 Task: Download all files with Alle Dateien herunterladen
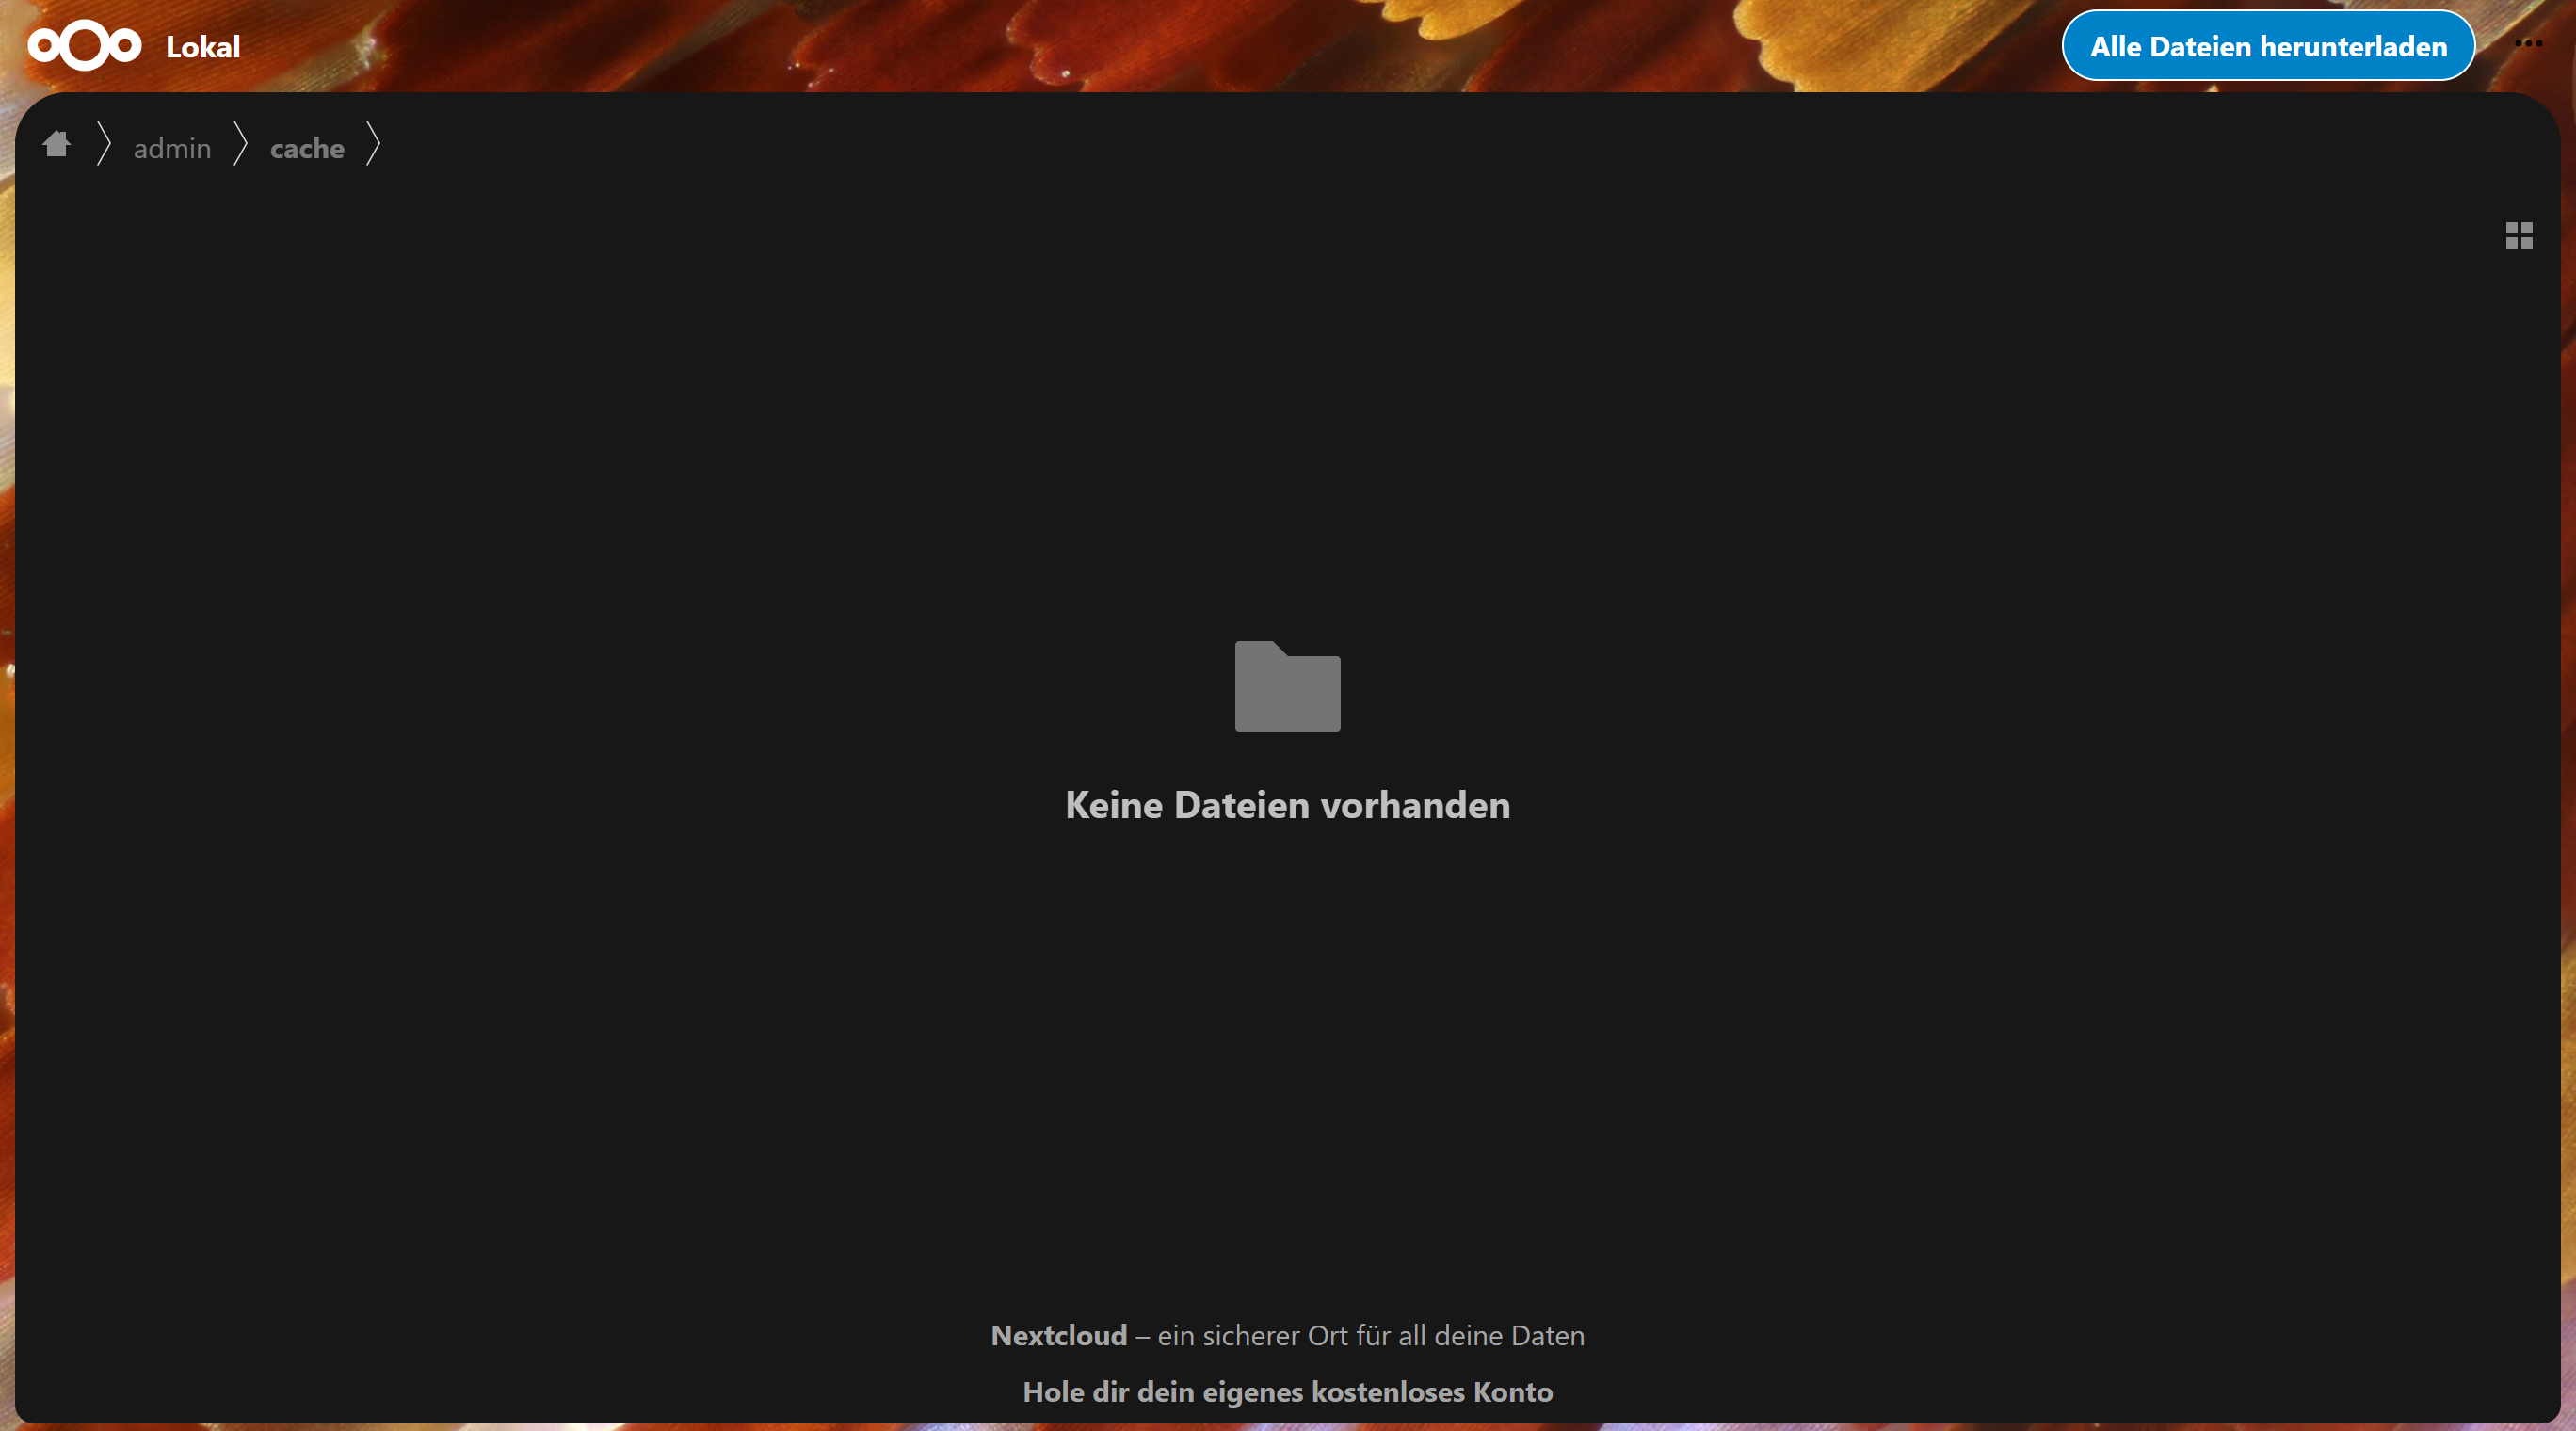tap(2267, 46)
